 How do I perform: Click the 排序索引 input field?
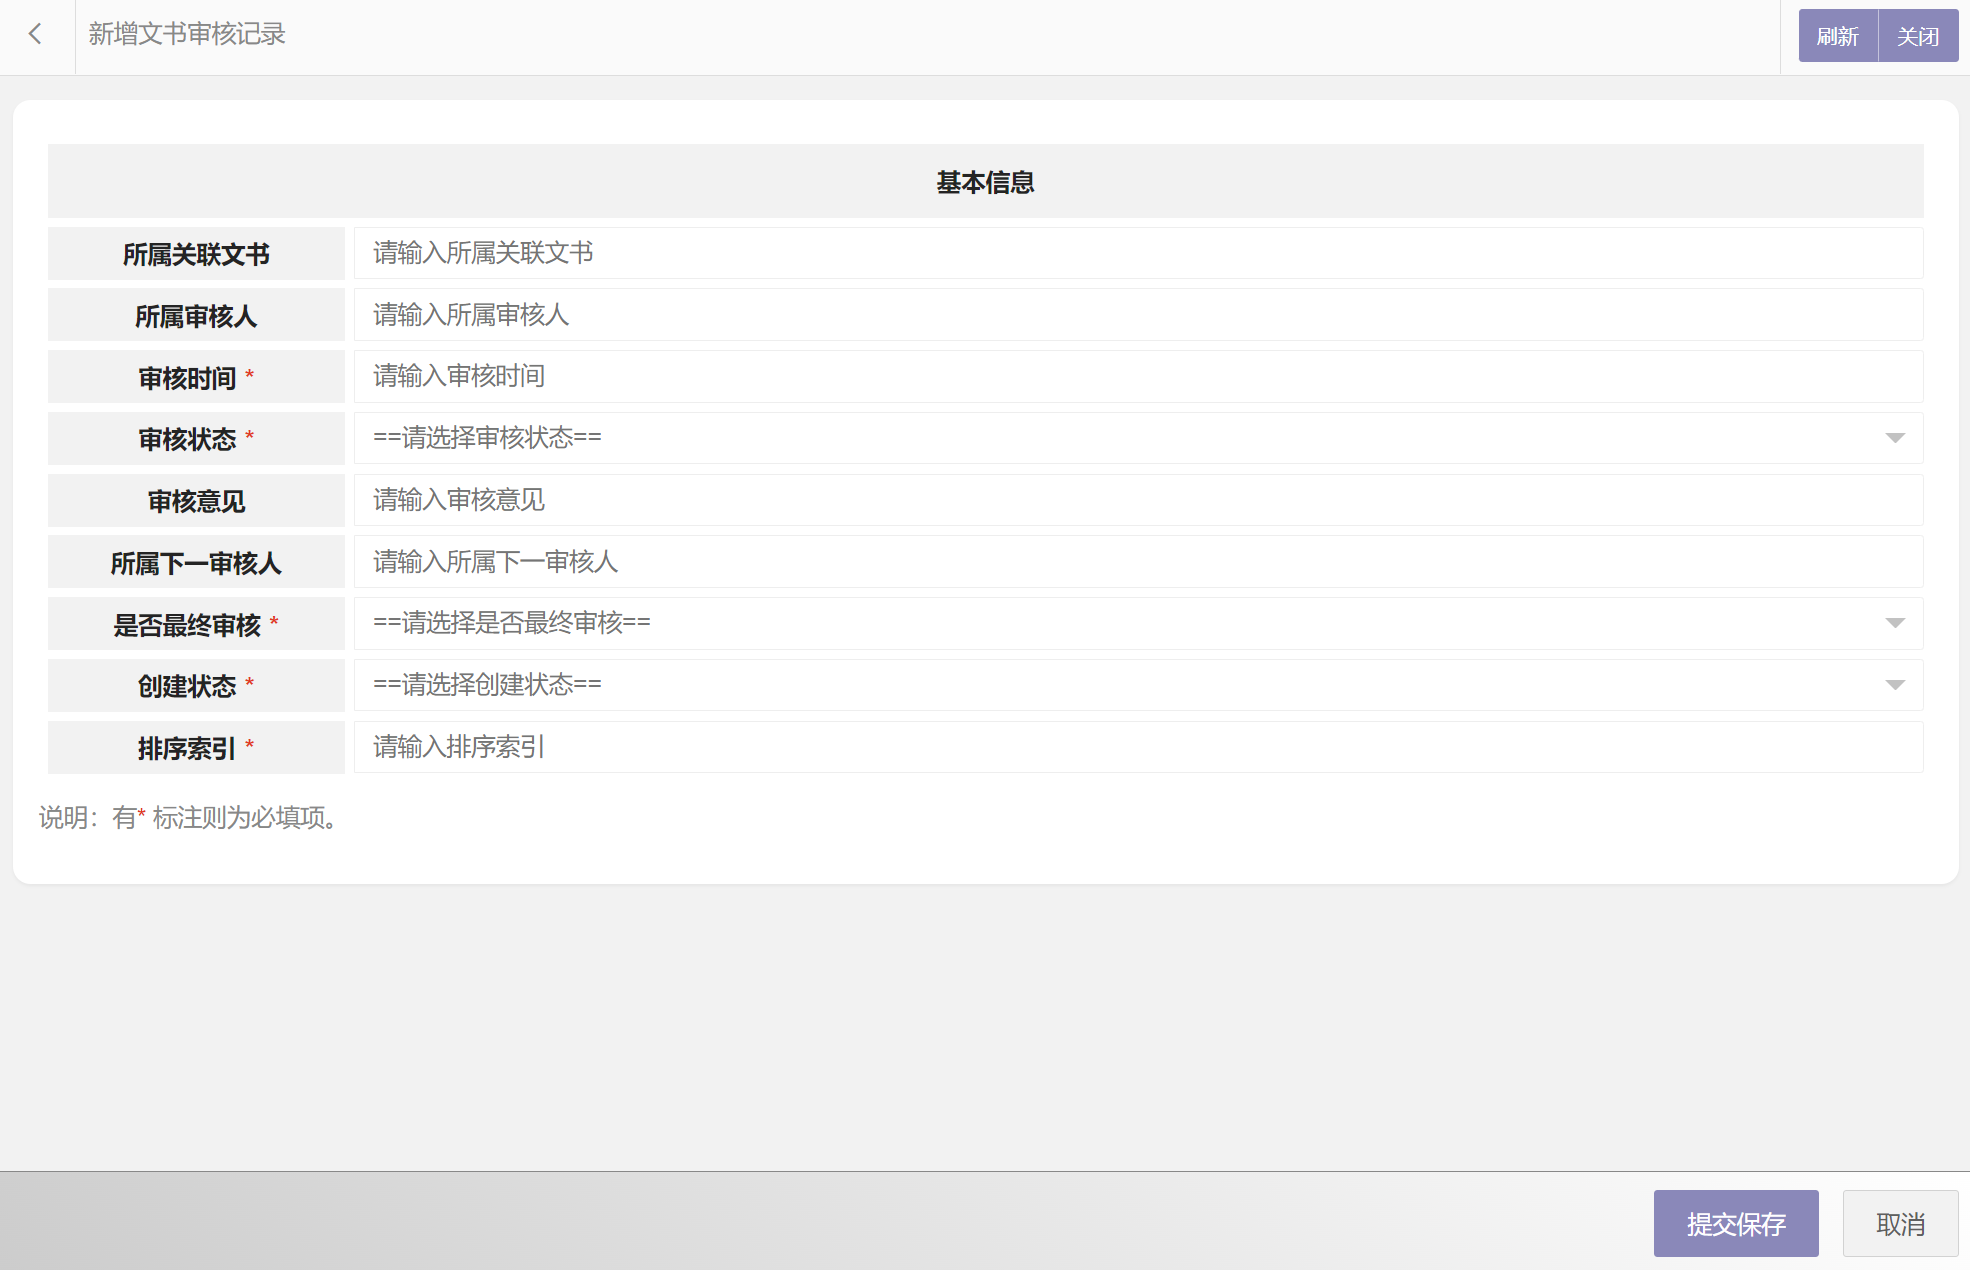click(1137, 747)
